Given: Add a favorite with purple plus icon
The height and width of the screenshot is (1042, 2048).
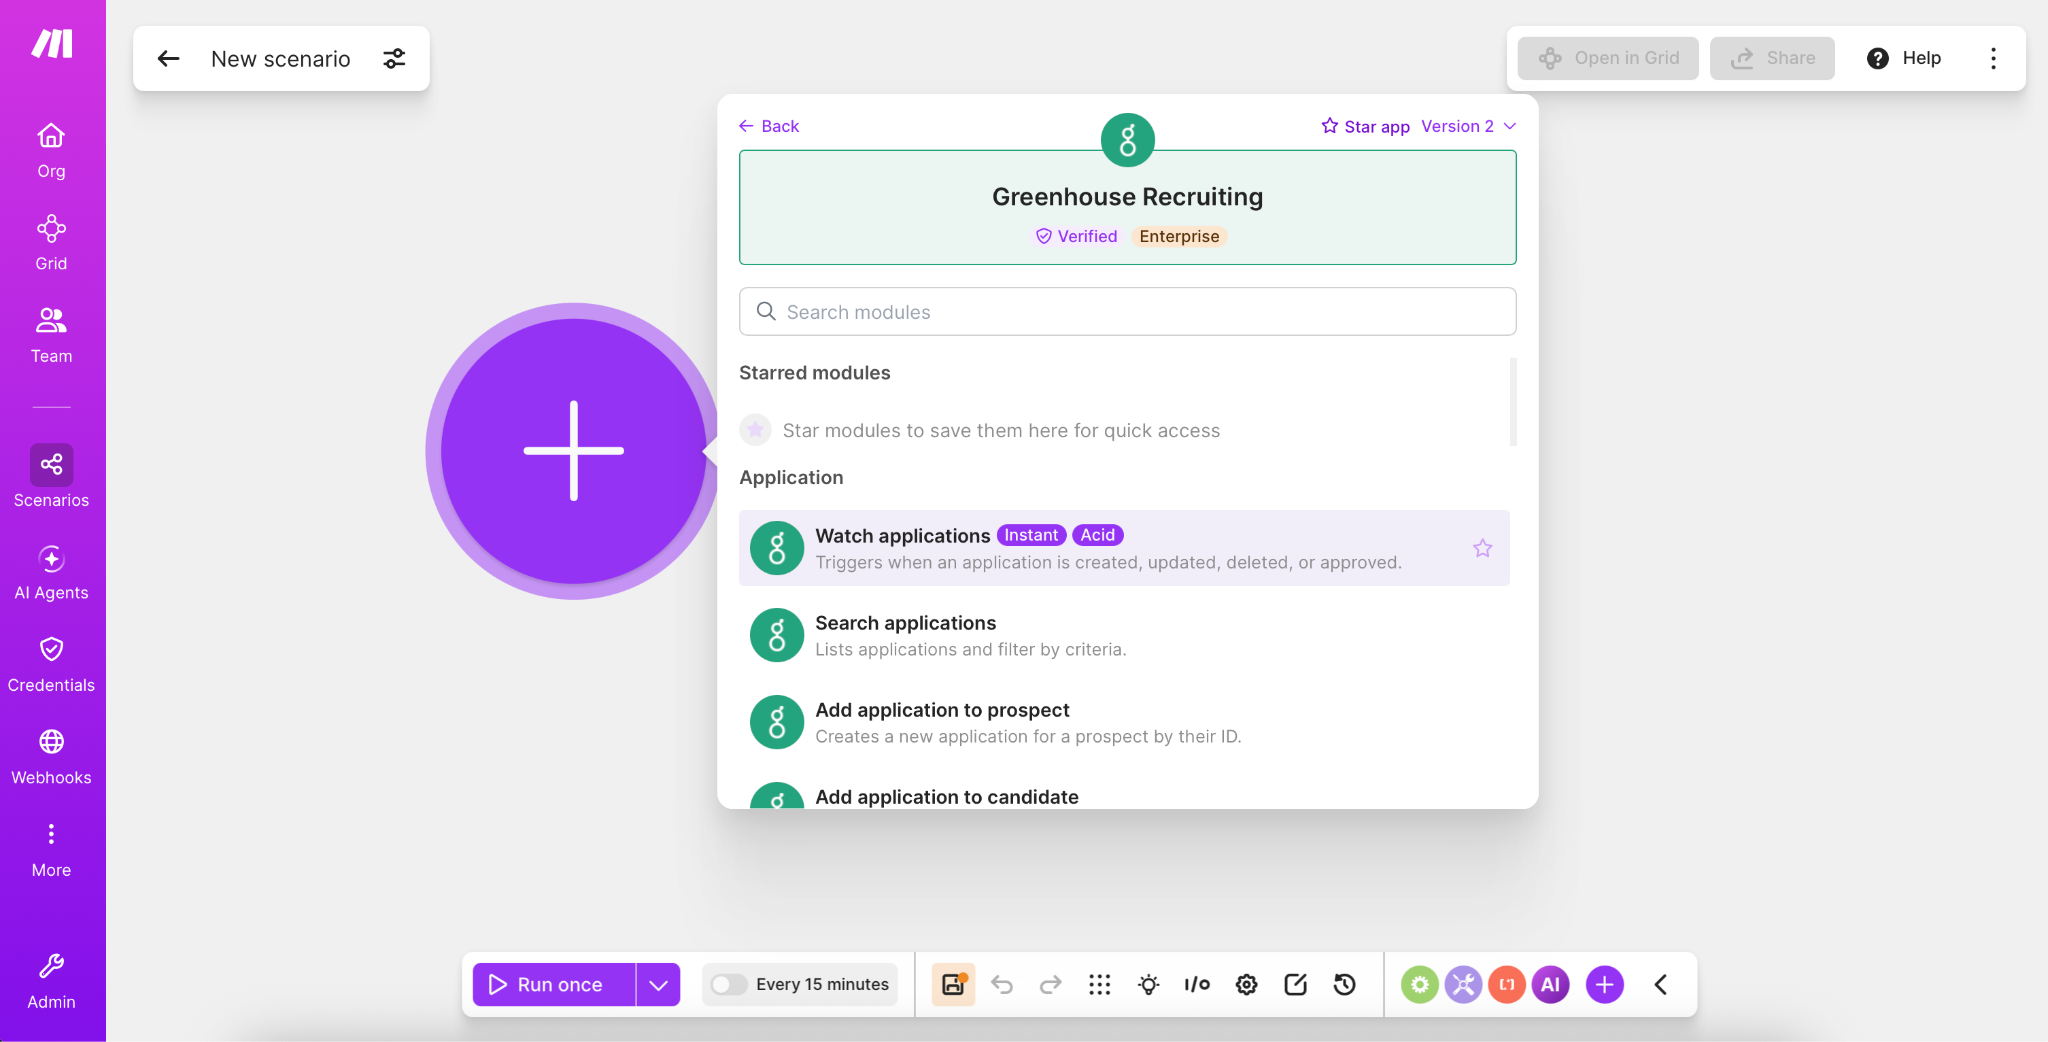Looking at the screenshot, I should pyautogui.click(x=1605, y=985).
